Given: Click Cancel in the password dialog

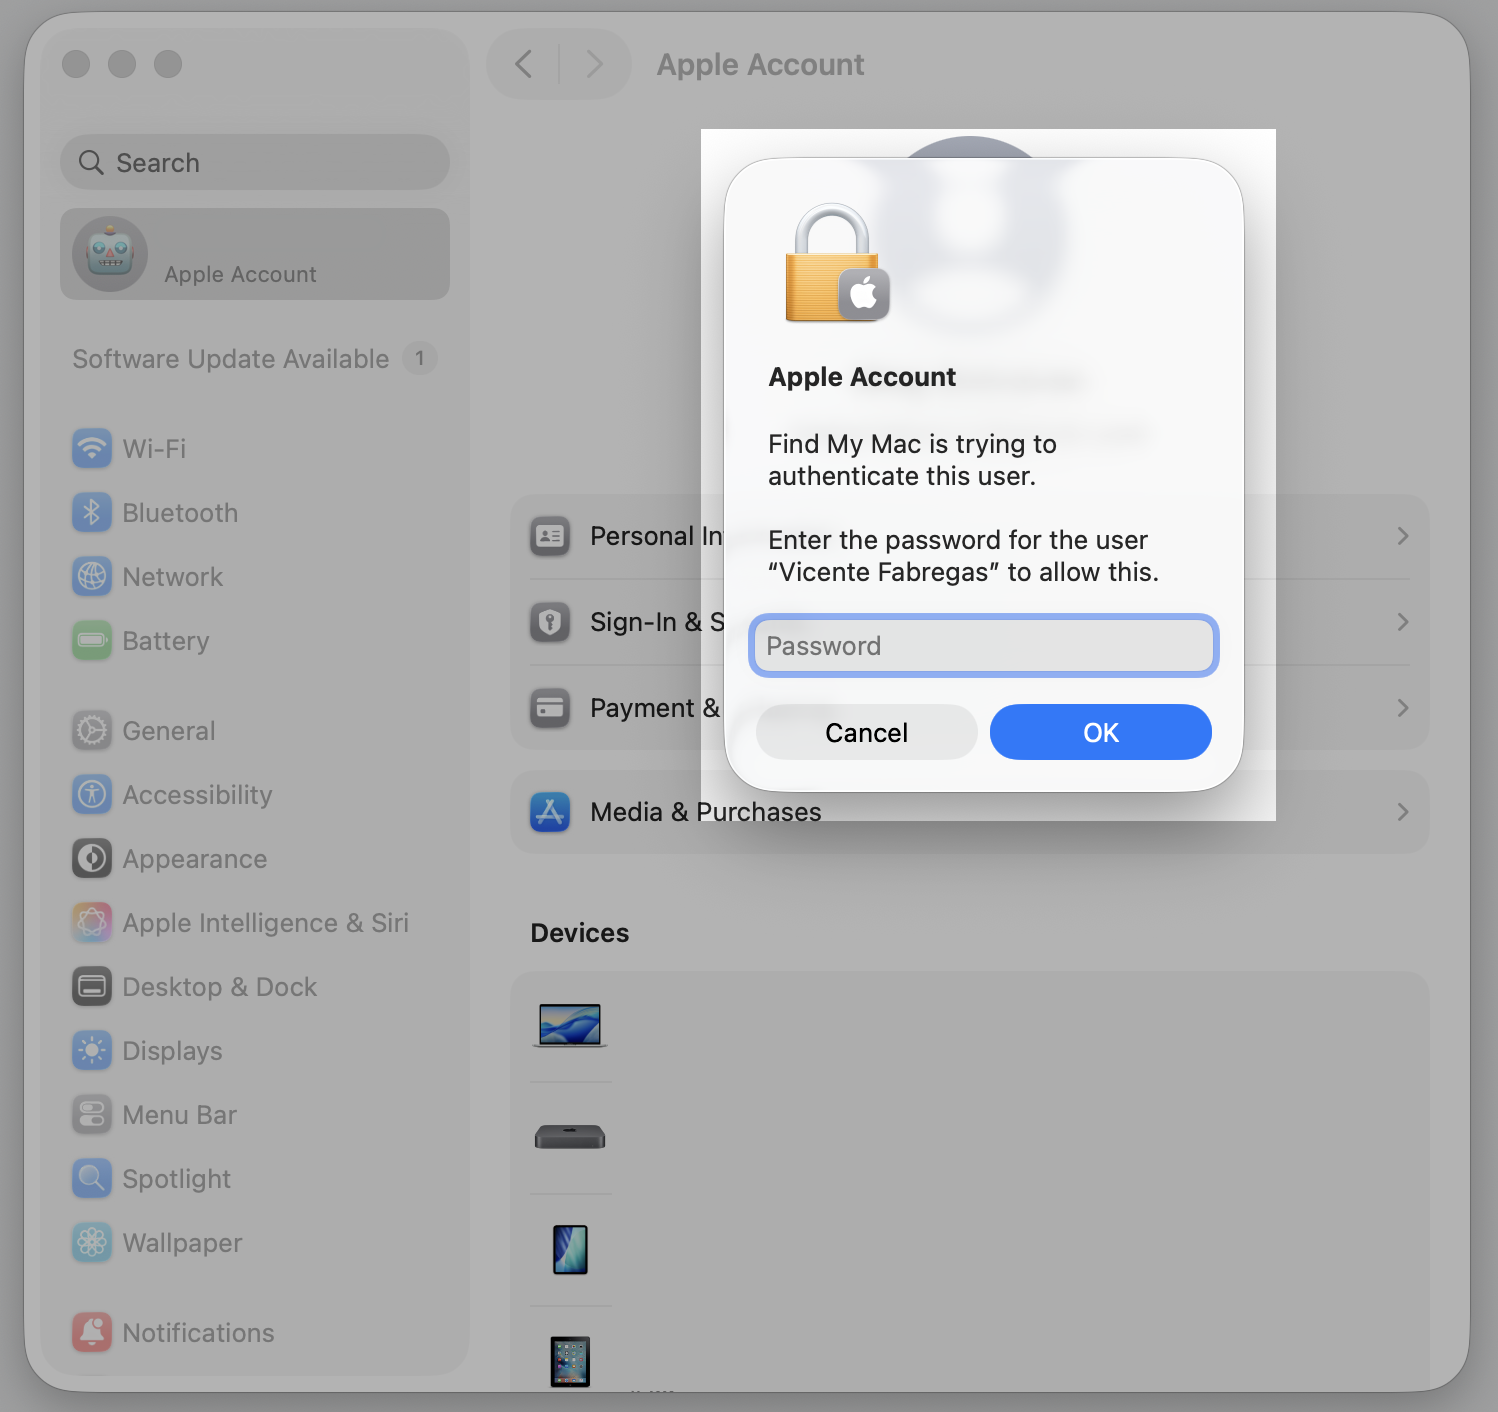Looking at the screenshot, I should click(867, 732).
